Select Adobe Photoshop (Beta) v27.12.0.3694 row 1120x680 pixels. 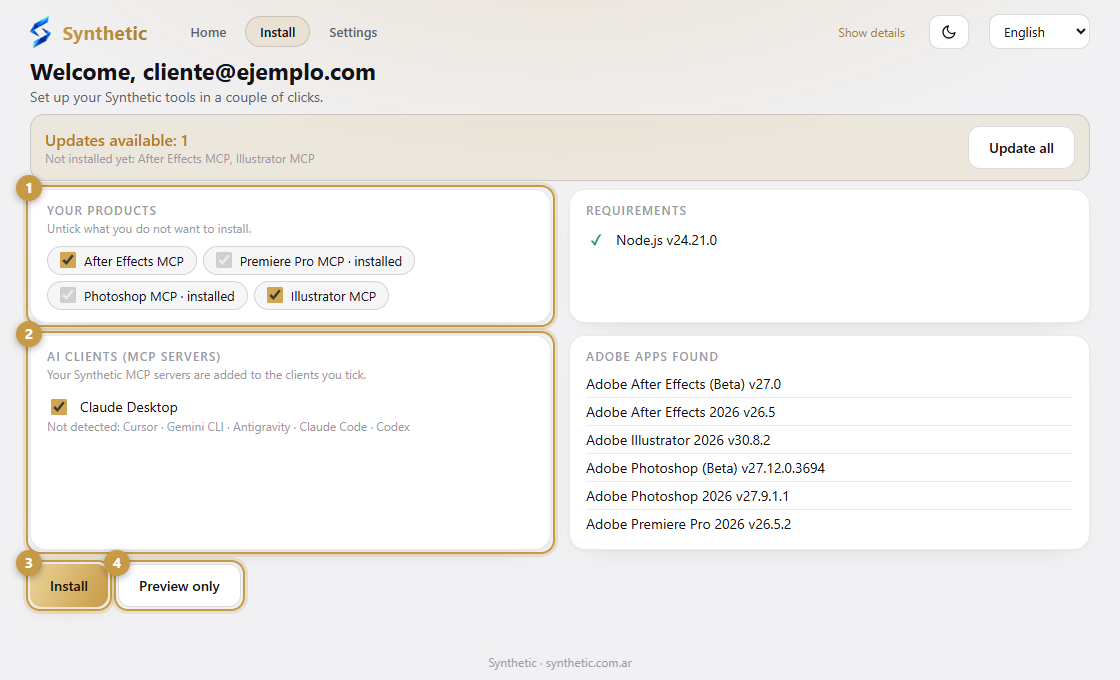829,468
